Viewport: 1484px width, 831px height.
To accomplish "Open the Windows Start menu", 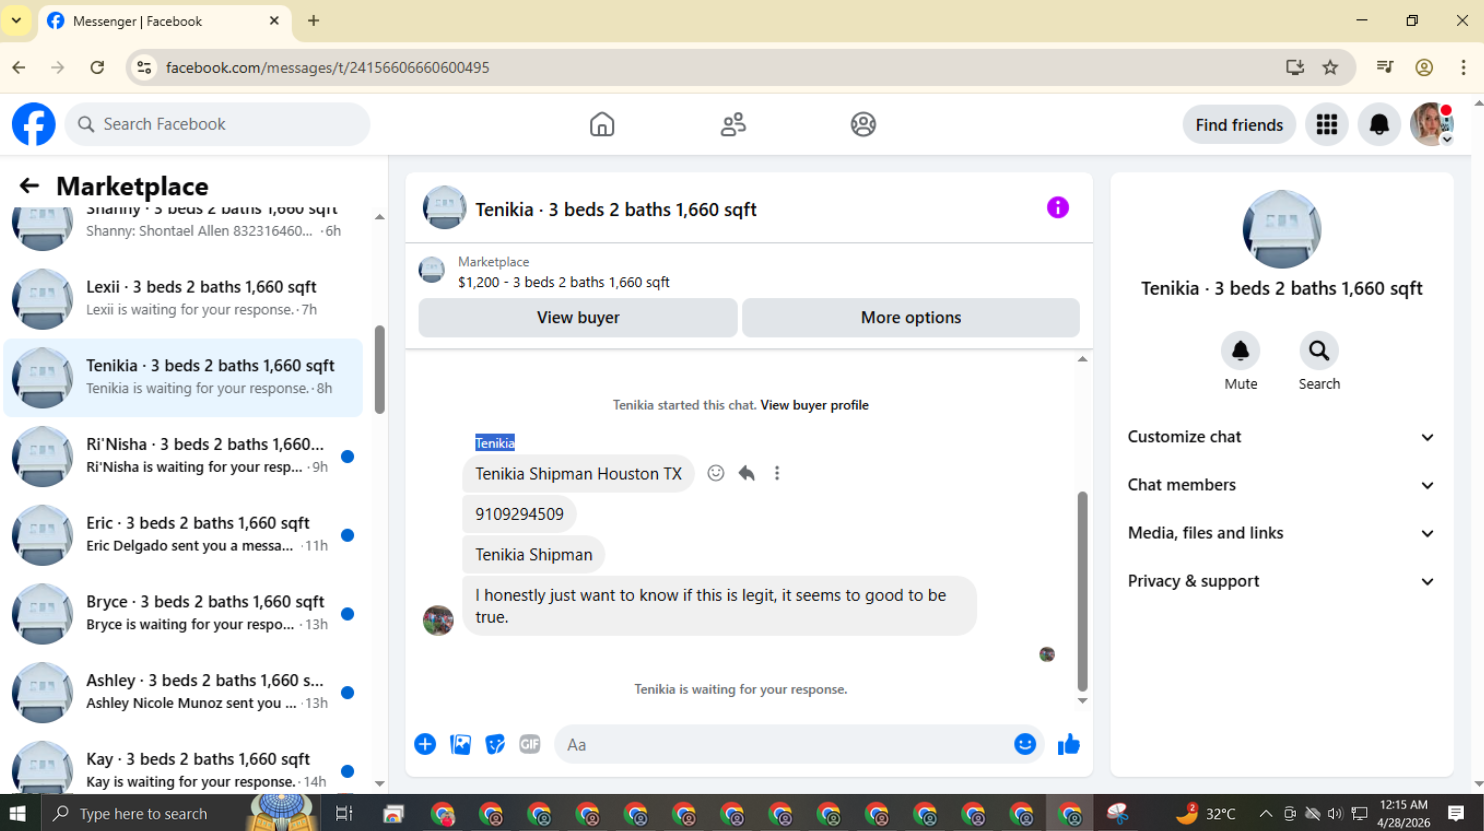I will point(17,813).
